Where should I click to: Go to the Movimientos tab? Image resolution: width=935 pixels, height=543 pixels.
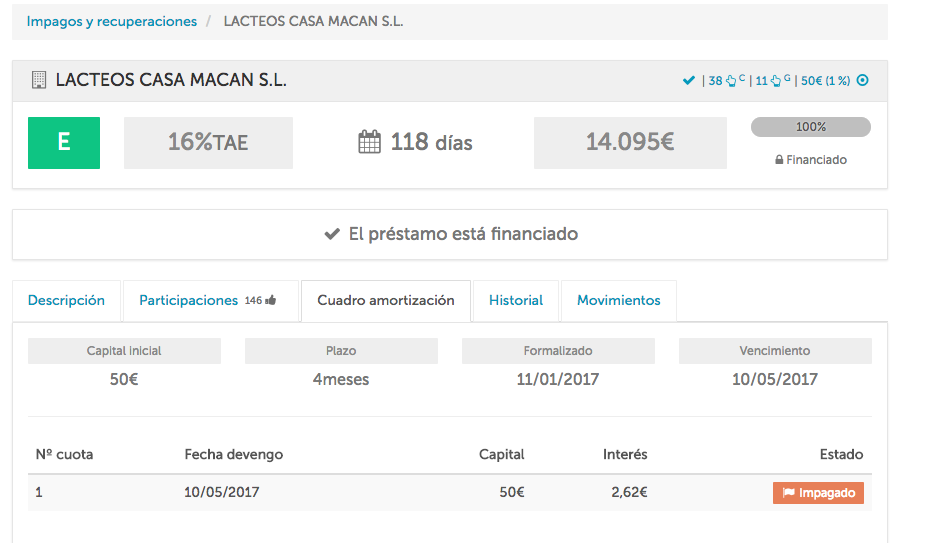618,300
